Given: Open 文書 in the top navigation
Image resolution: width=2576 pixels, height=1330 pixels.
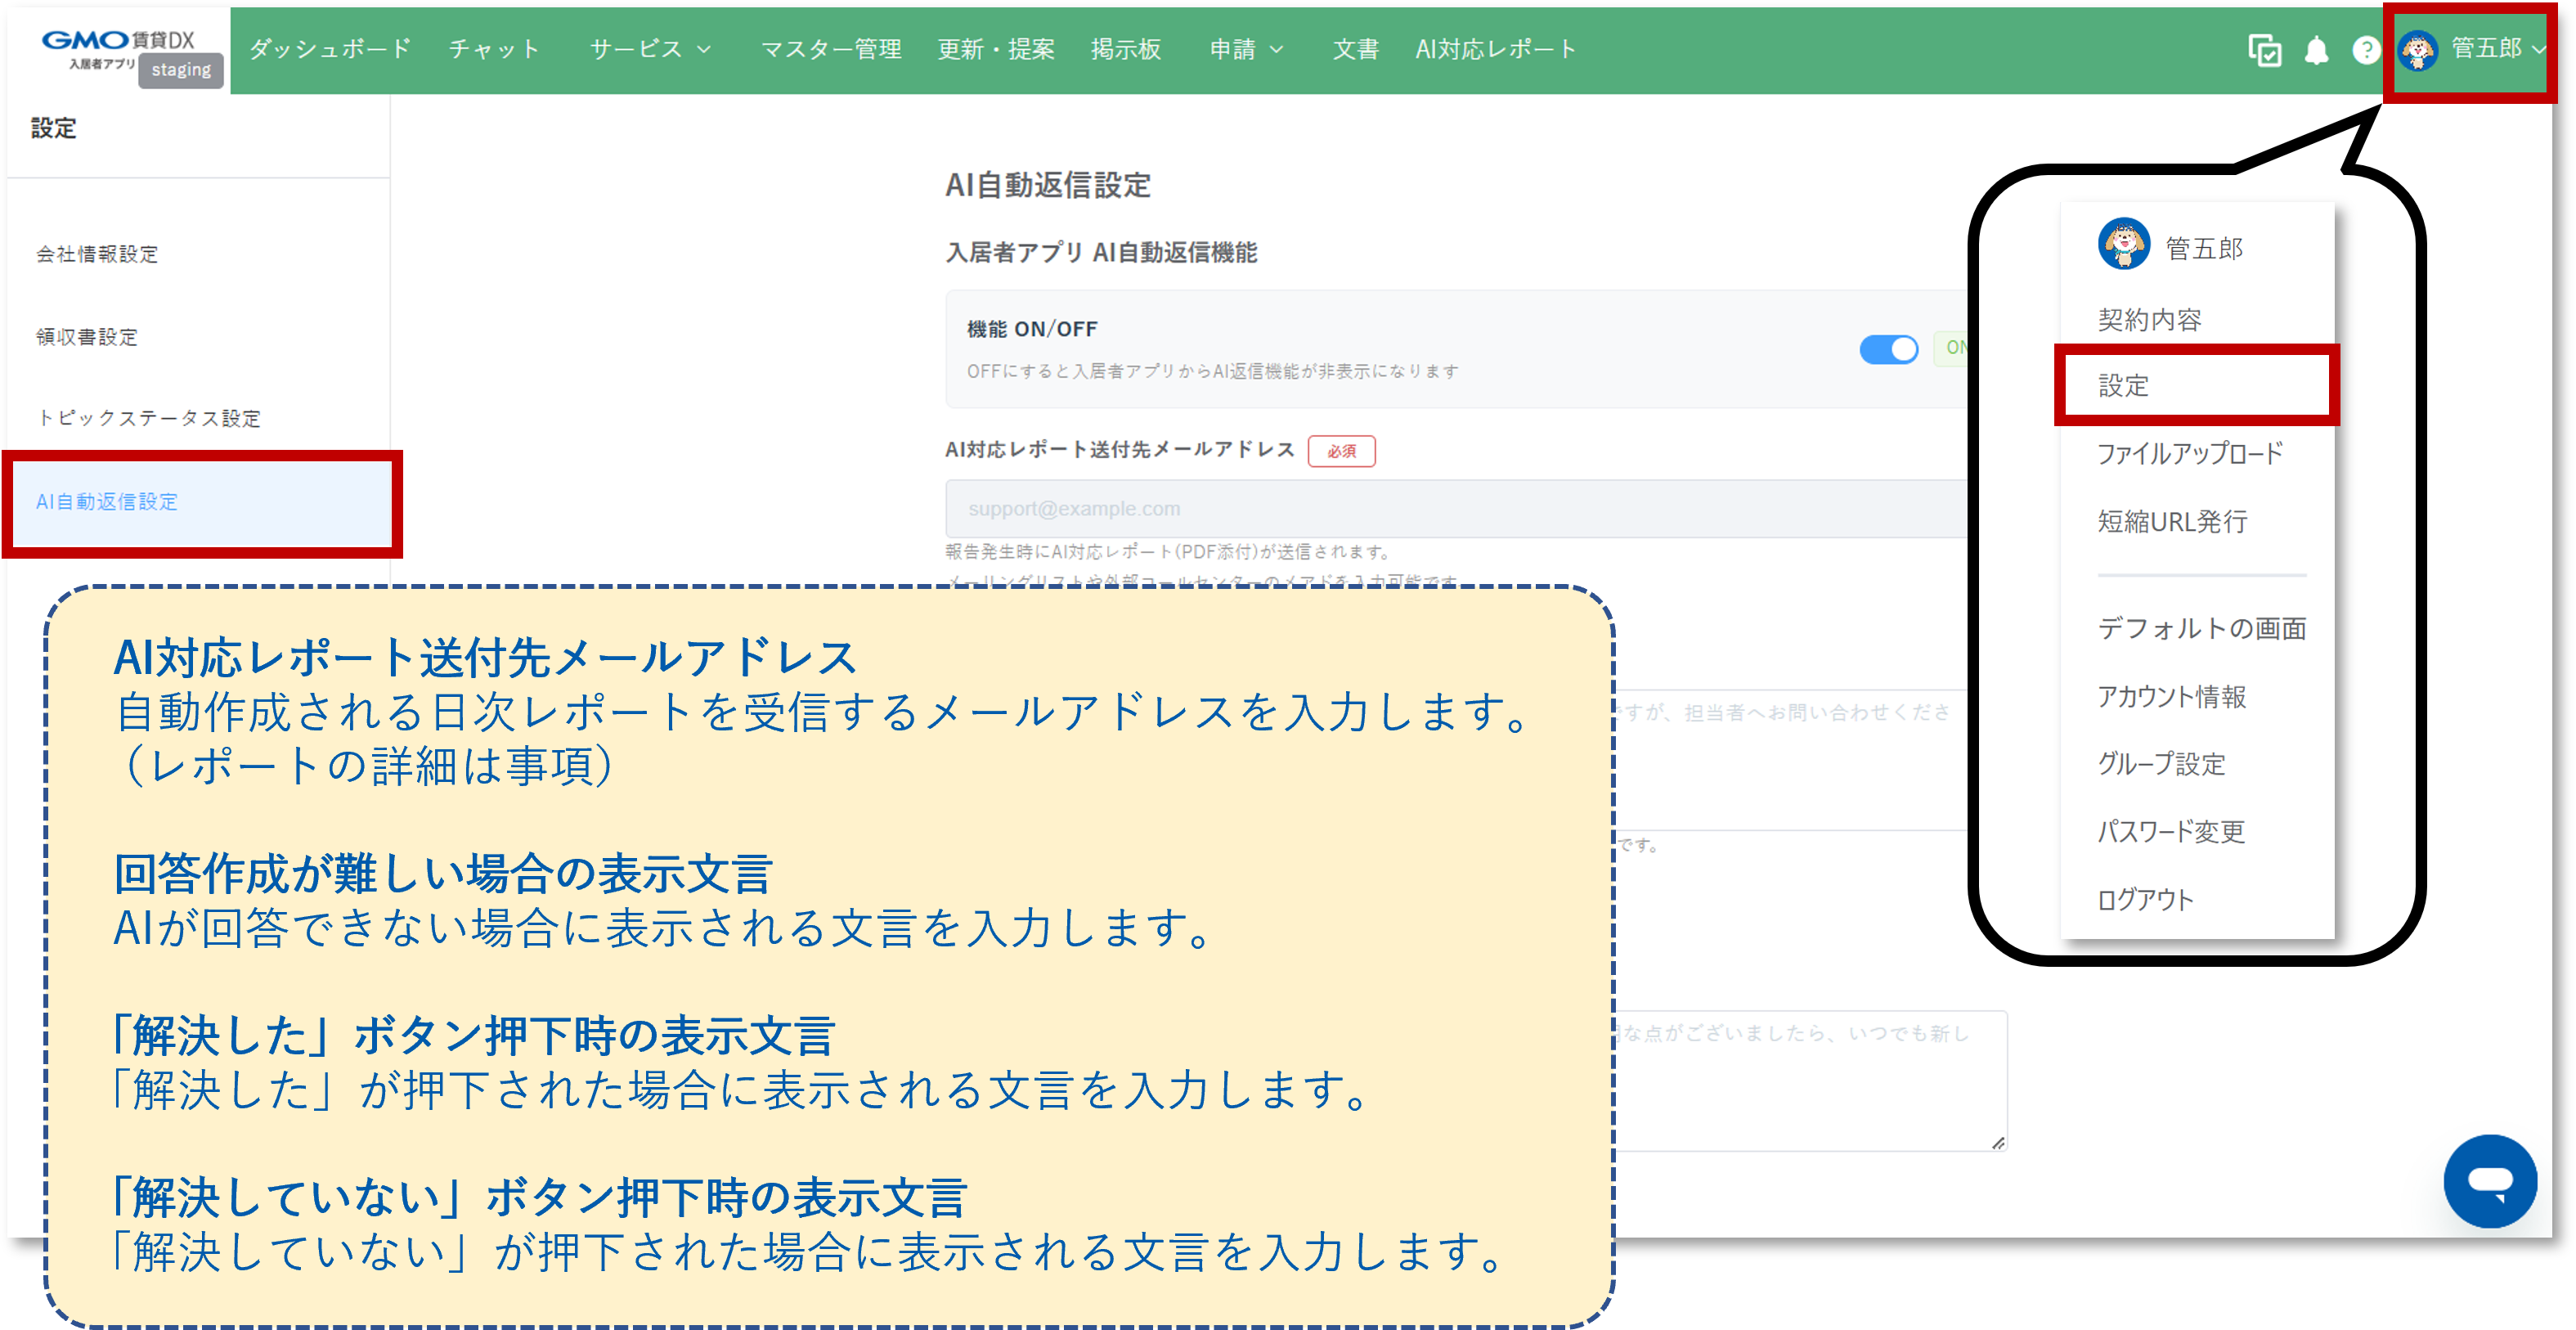Looking at the screenshot, I should pos(1355,49).
